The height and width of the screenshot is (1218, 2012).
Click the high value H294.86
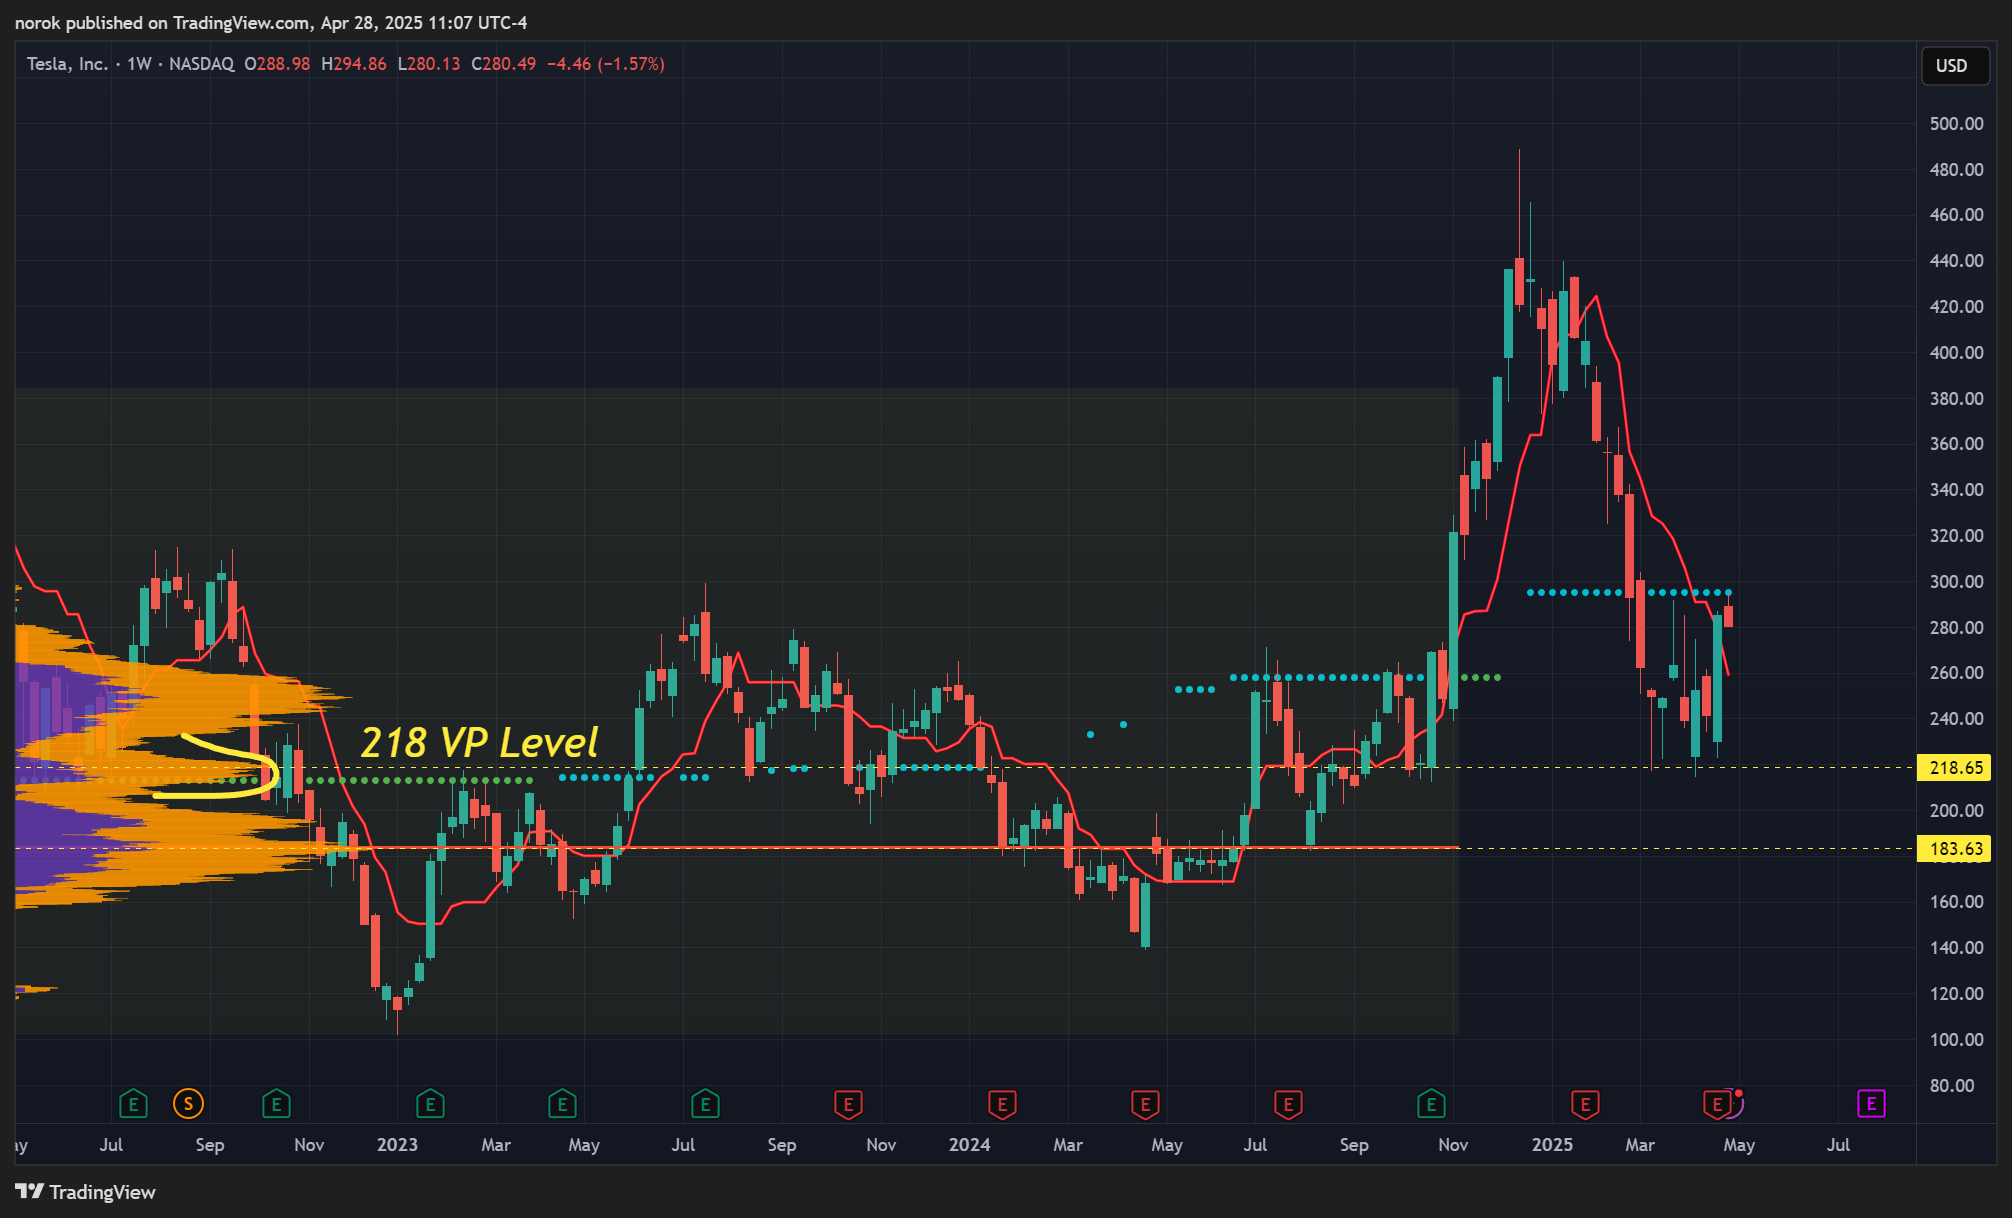[x=354, y=64]
